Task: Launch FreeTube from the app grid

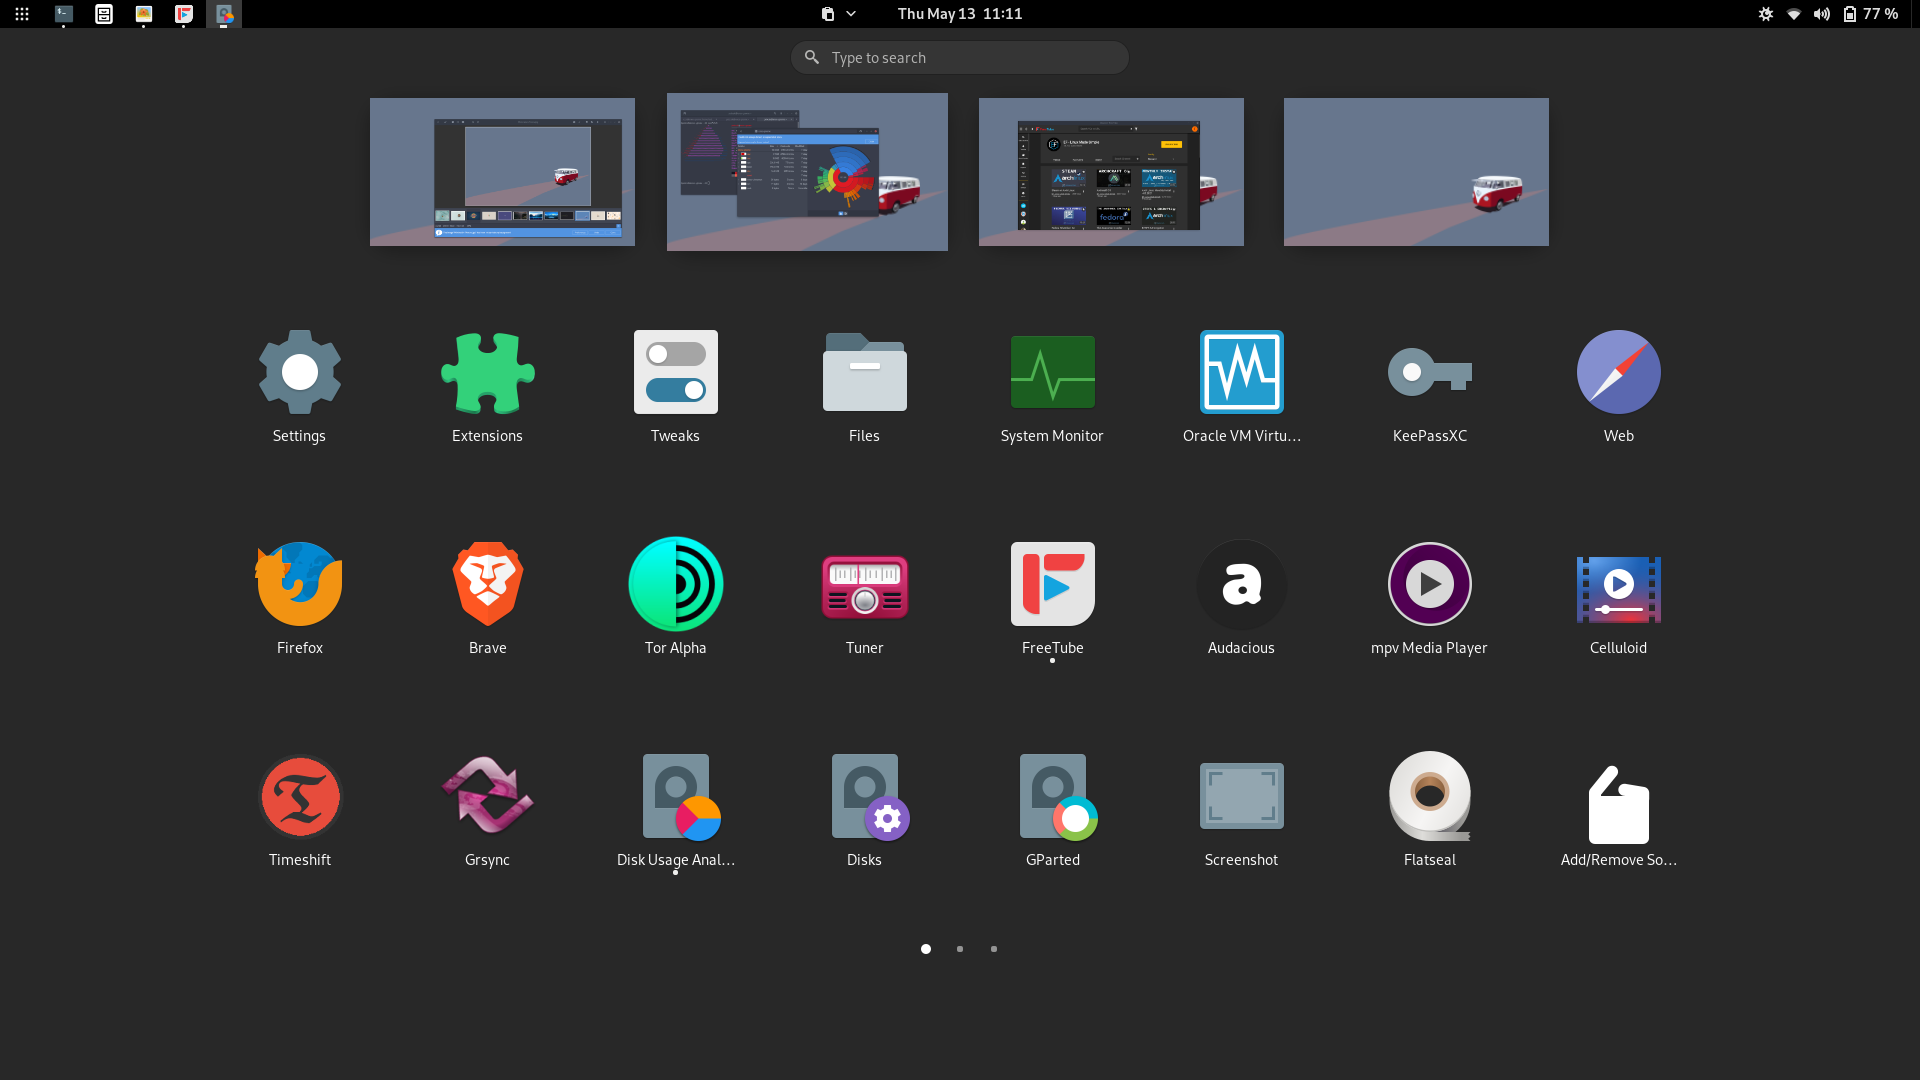Action: pyautogui.click(x=1052, y=584)
